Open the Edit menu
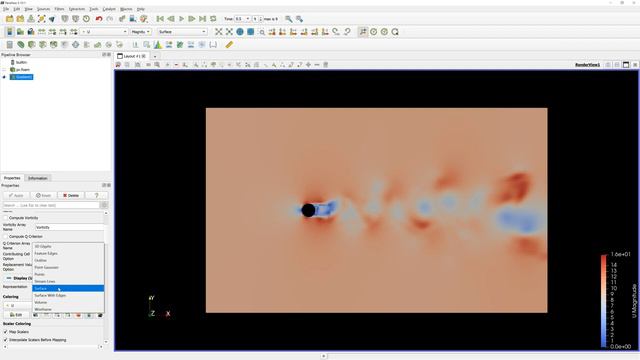The height and width of the screenshot is (360, 640). 17,9
